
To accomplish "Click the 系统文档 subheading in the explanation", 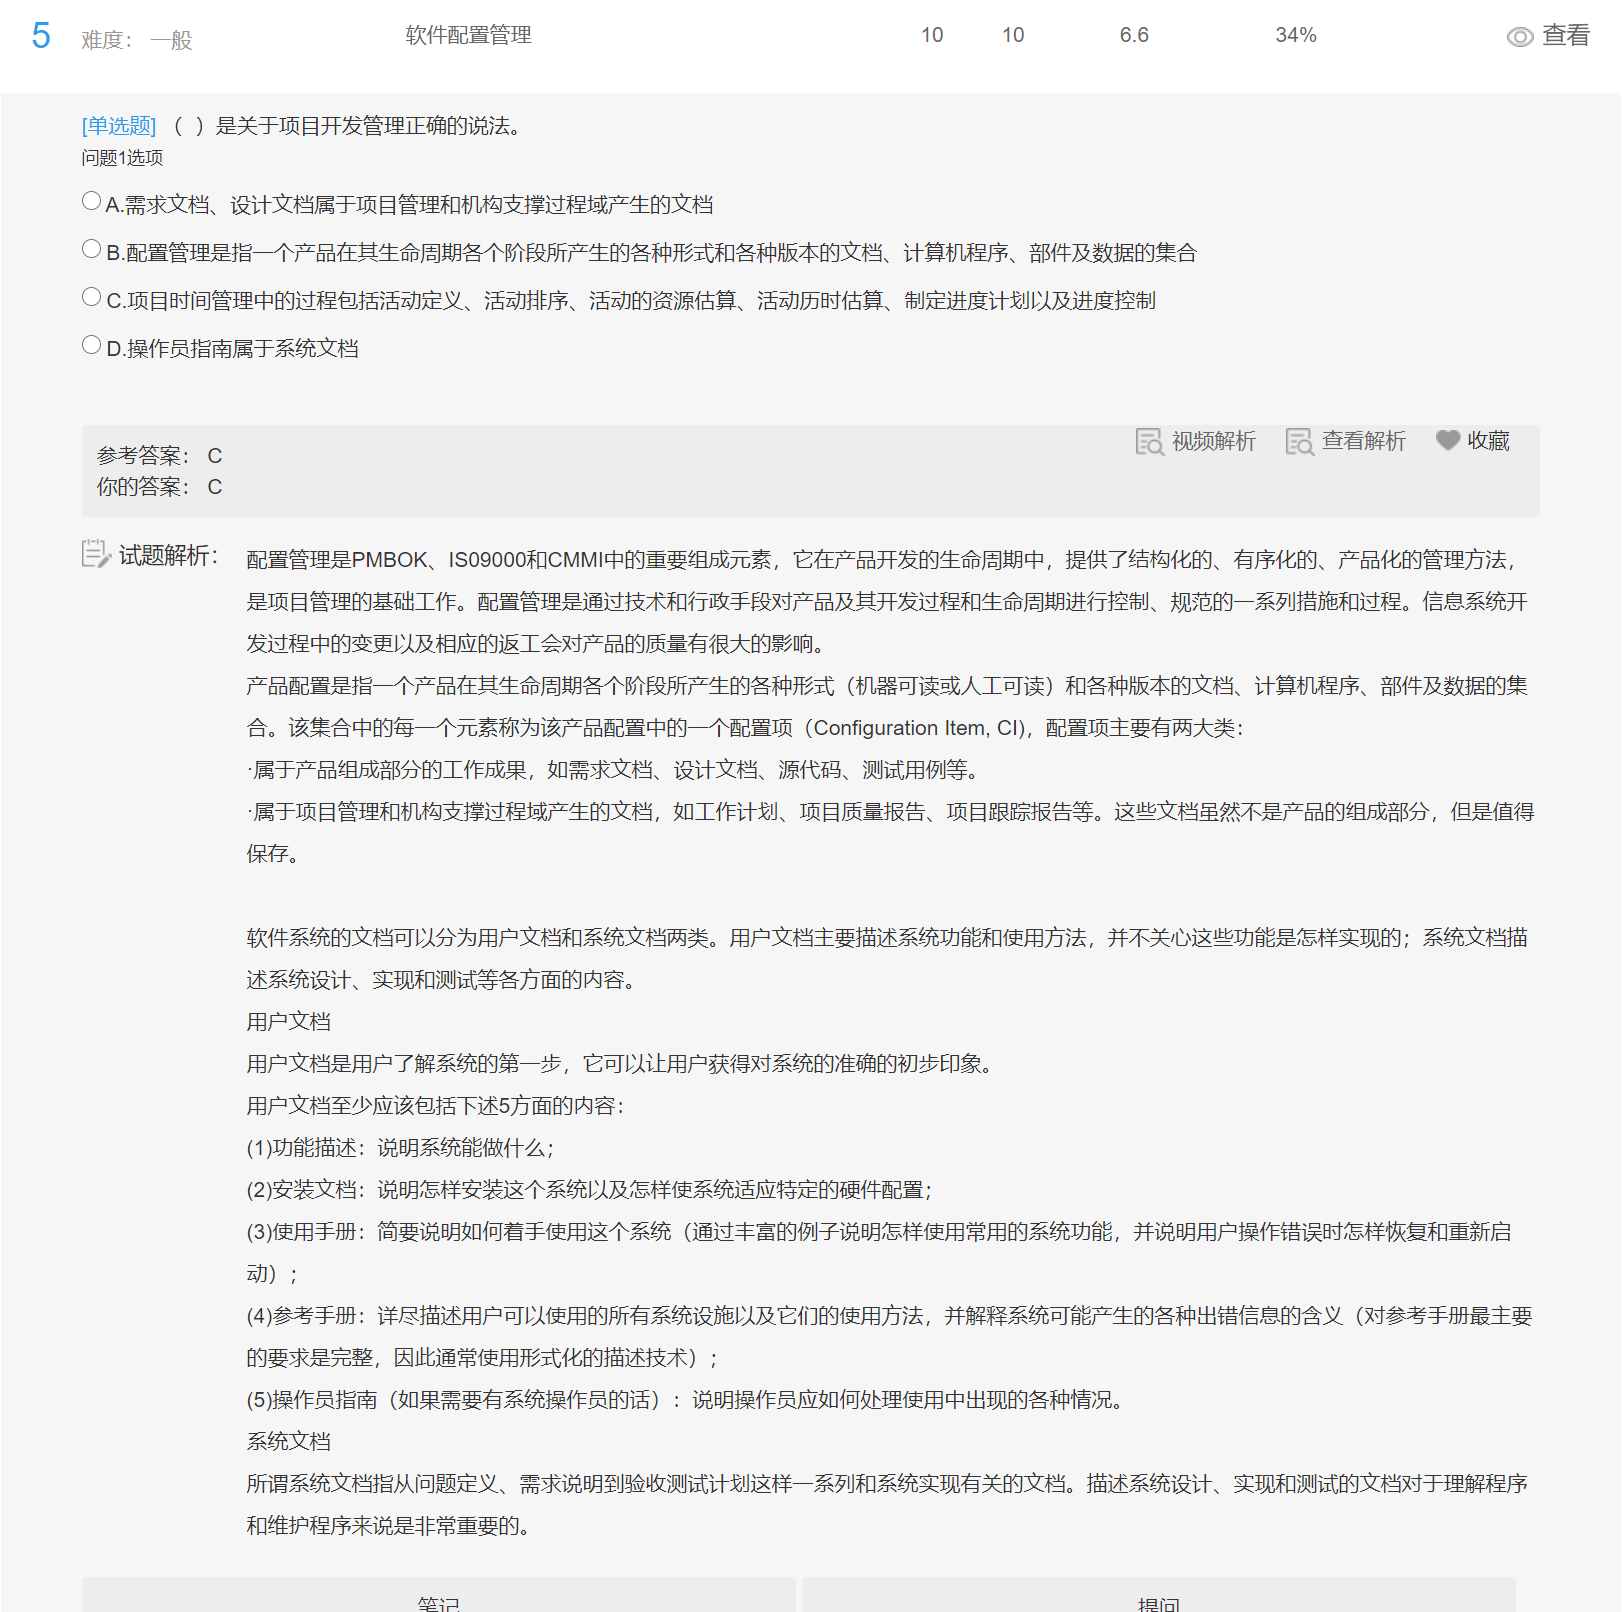I will tap(289, 1441).
